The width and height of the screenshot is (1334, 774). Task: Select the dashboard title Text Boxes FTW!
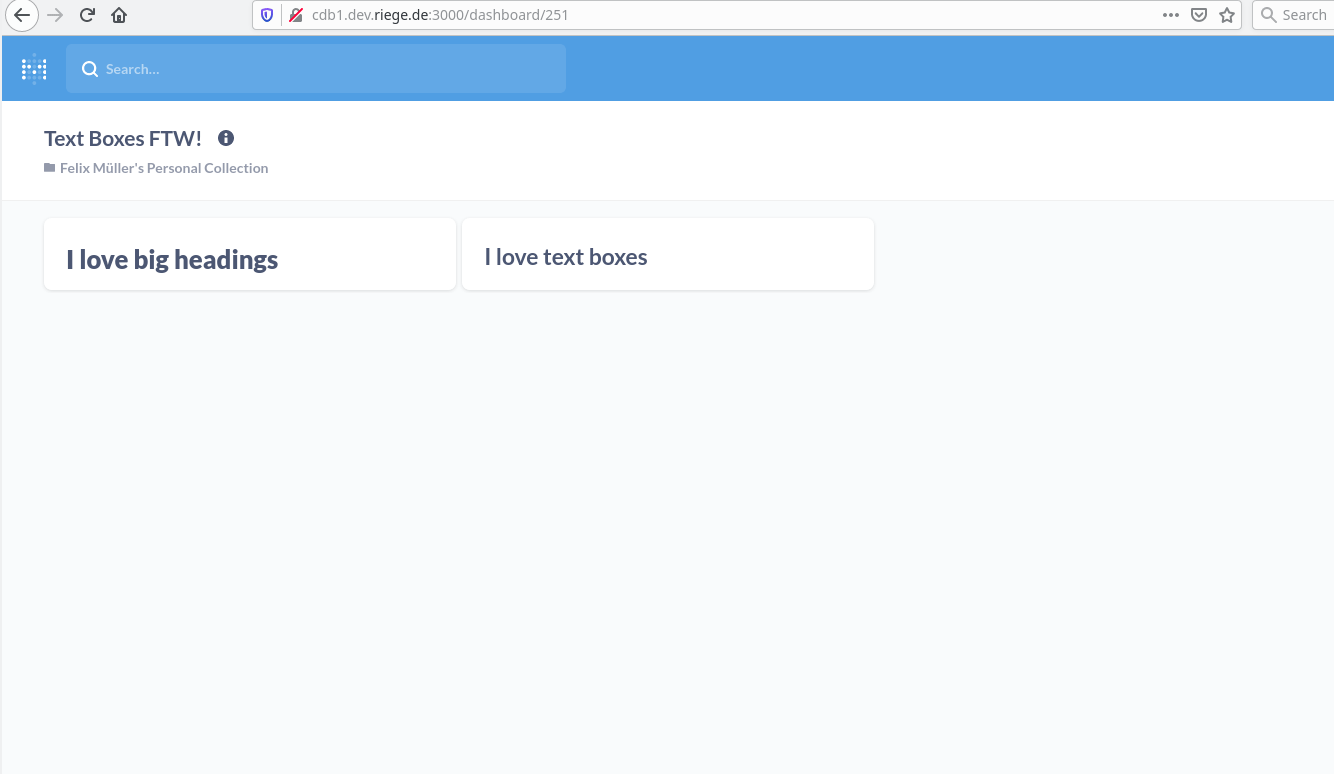pos(123,138)
